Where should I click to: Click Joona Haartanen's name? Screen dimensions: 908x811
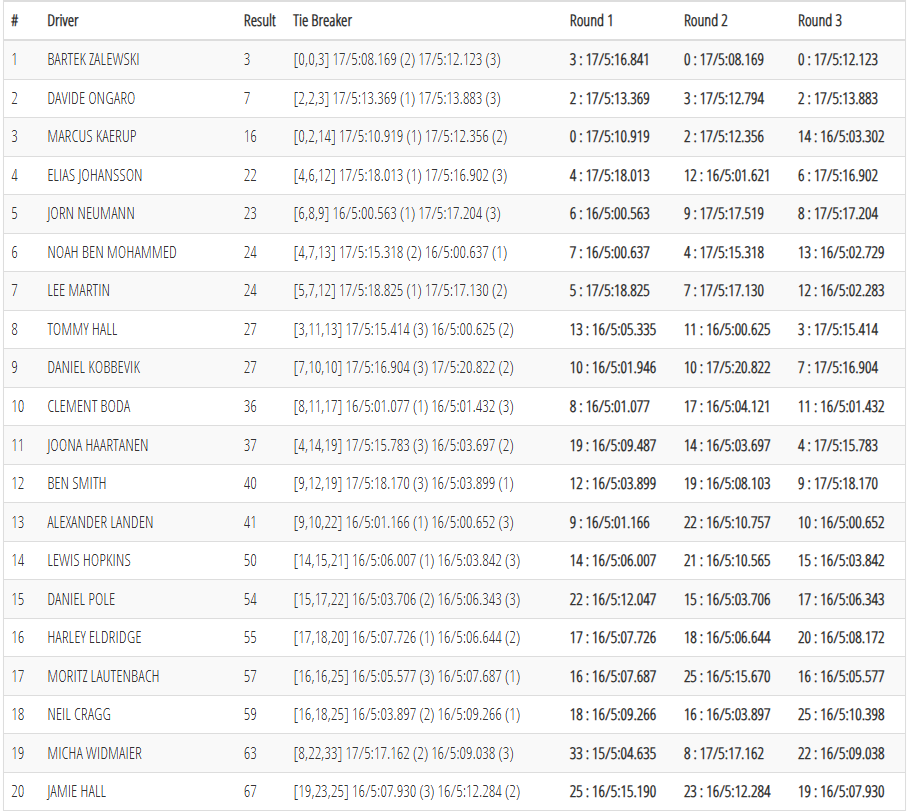click(x=96, y=445)
